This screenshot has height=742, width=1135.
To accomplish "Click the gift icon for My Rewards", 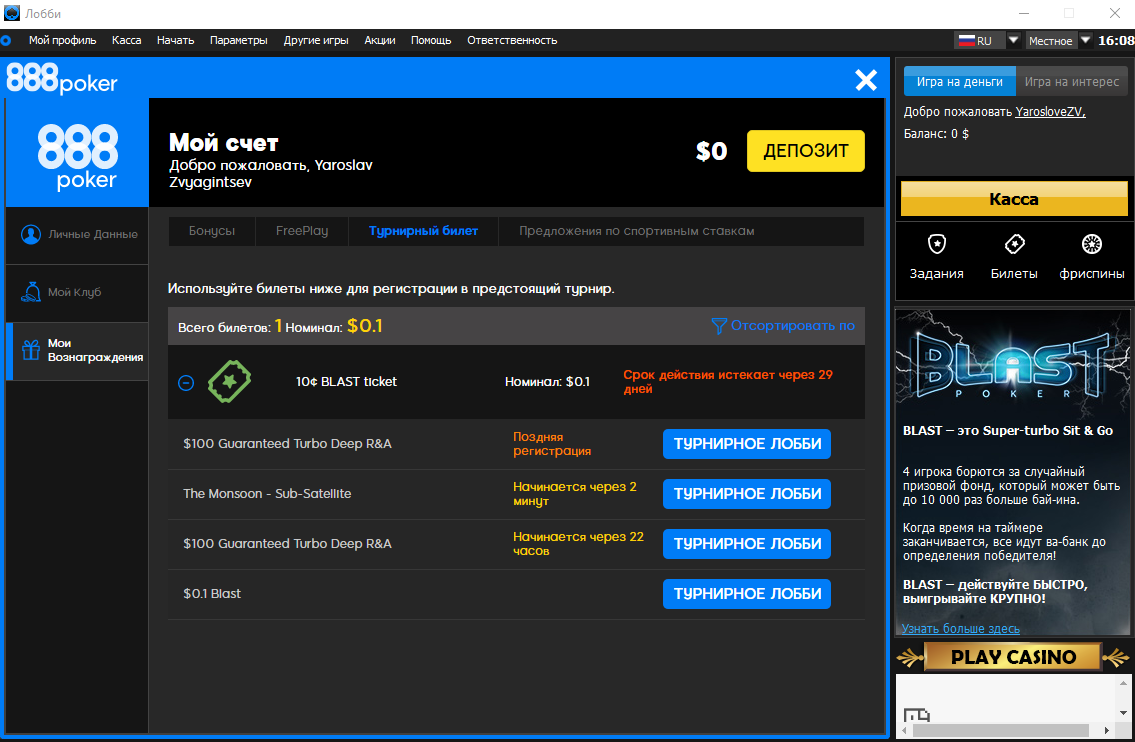I will 30,350.
